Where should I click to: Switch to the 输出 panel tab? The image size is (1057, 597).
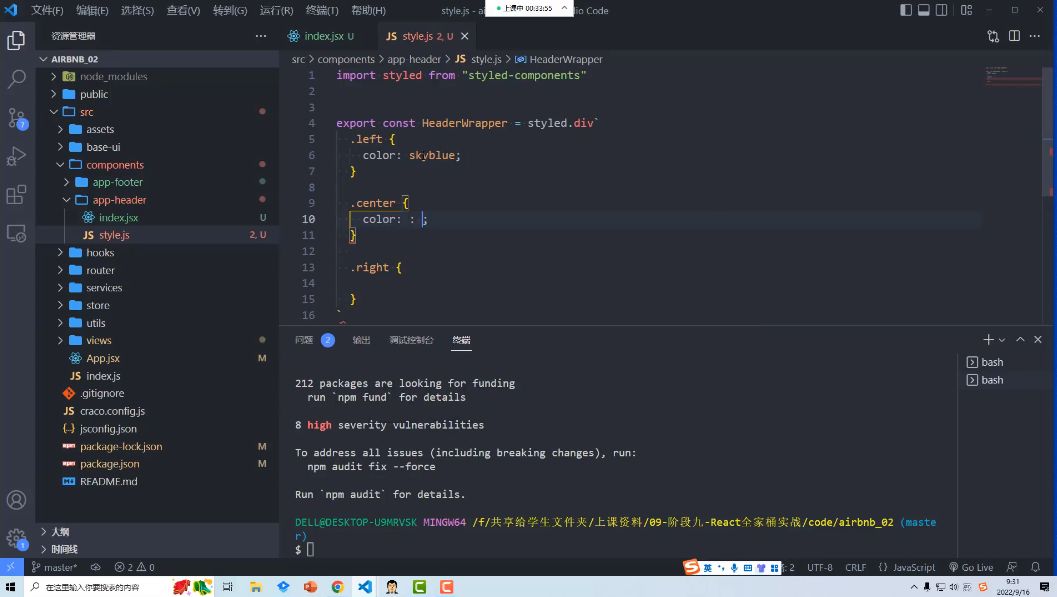pyautogui.click(x=360, y=340)
